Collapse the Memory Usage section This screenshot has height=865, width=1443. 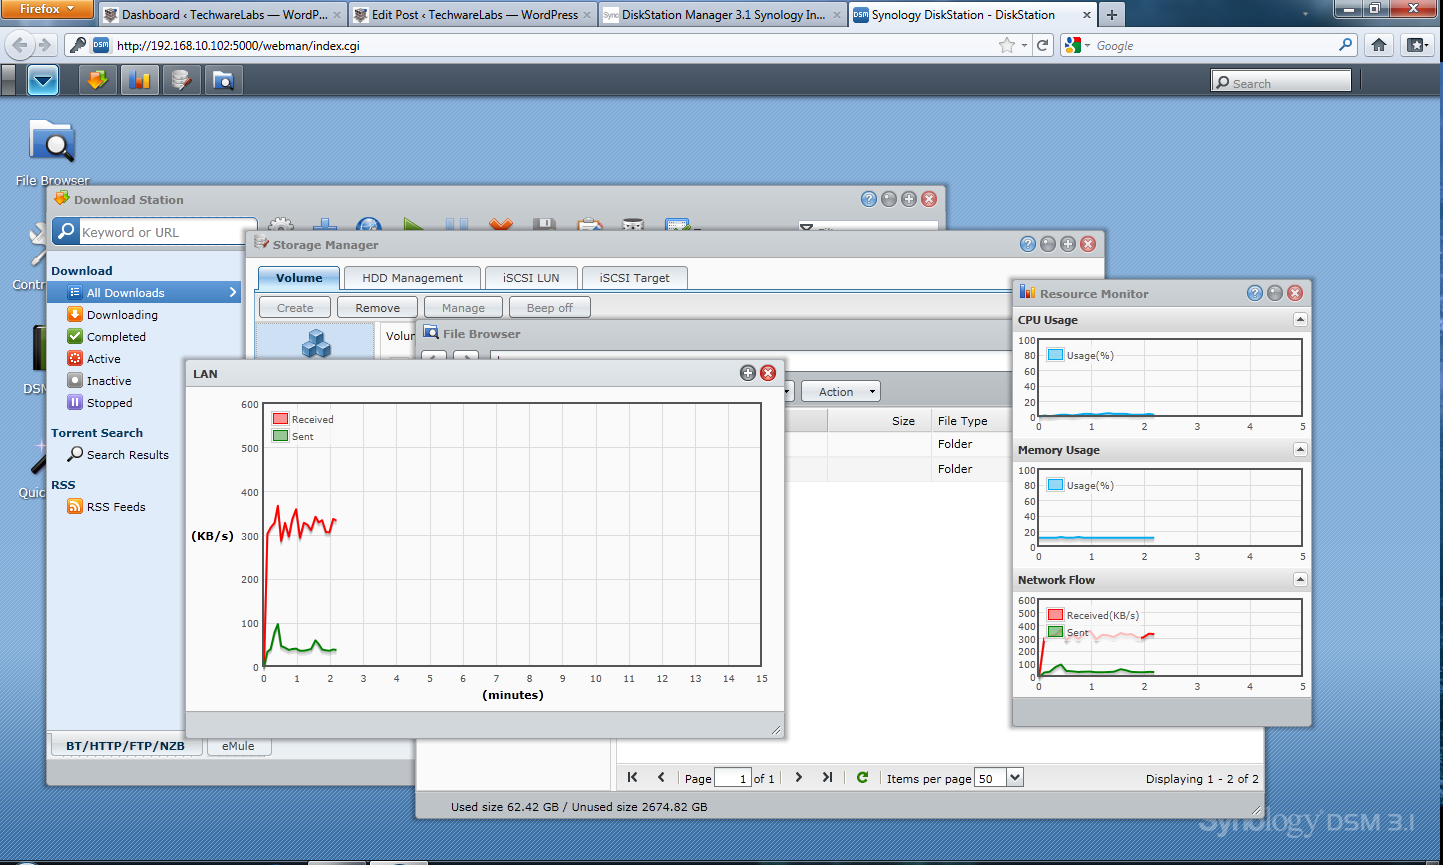[x=1300, y=450]
